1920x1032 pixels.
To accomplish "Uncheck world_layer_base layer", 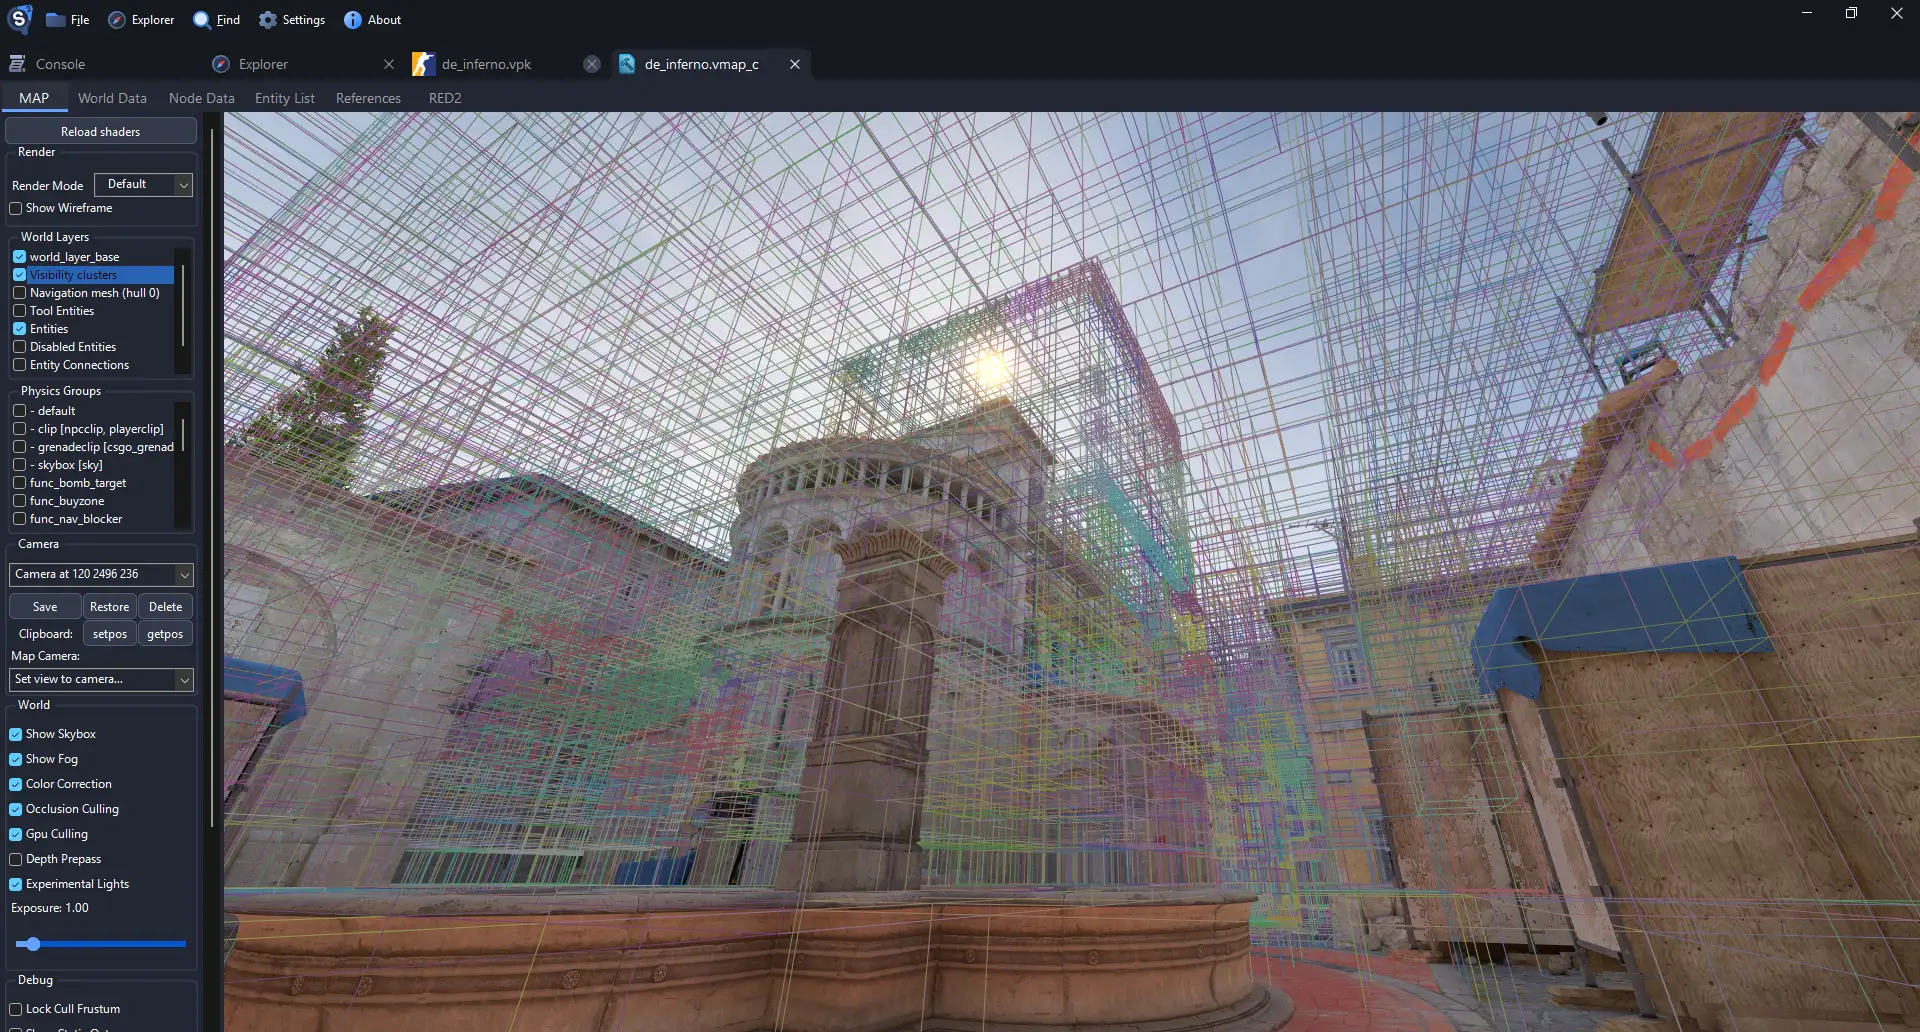I will click(x=19, y=257).
